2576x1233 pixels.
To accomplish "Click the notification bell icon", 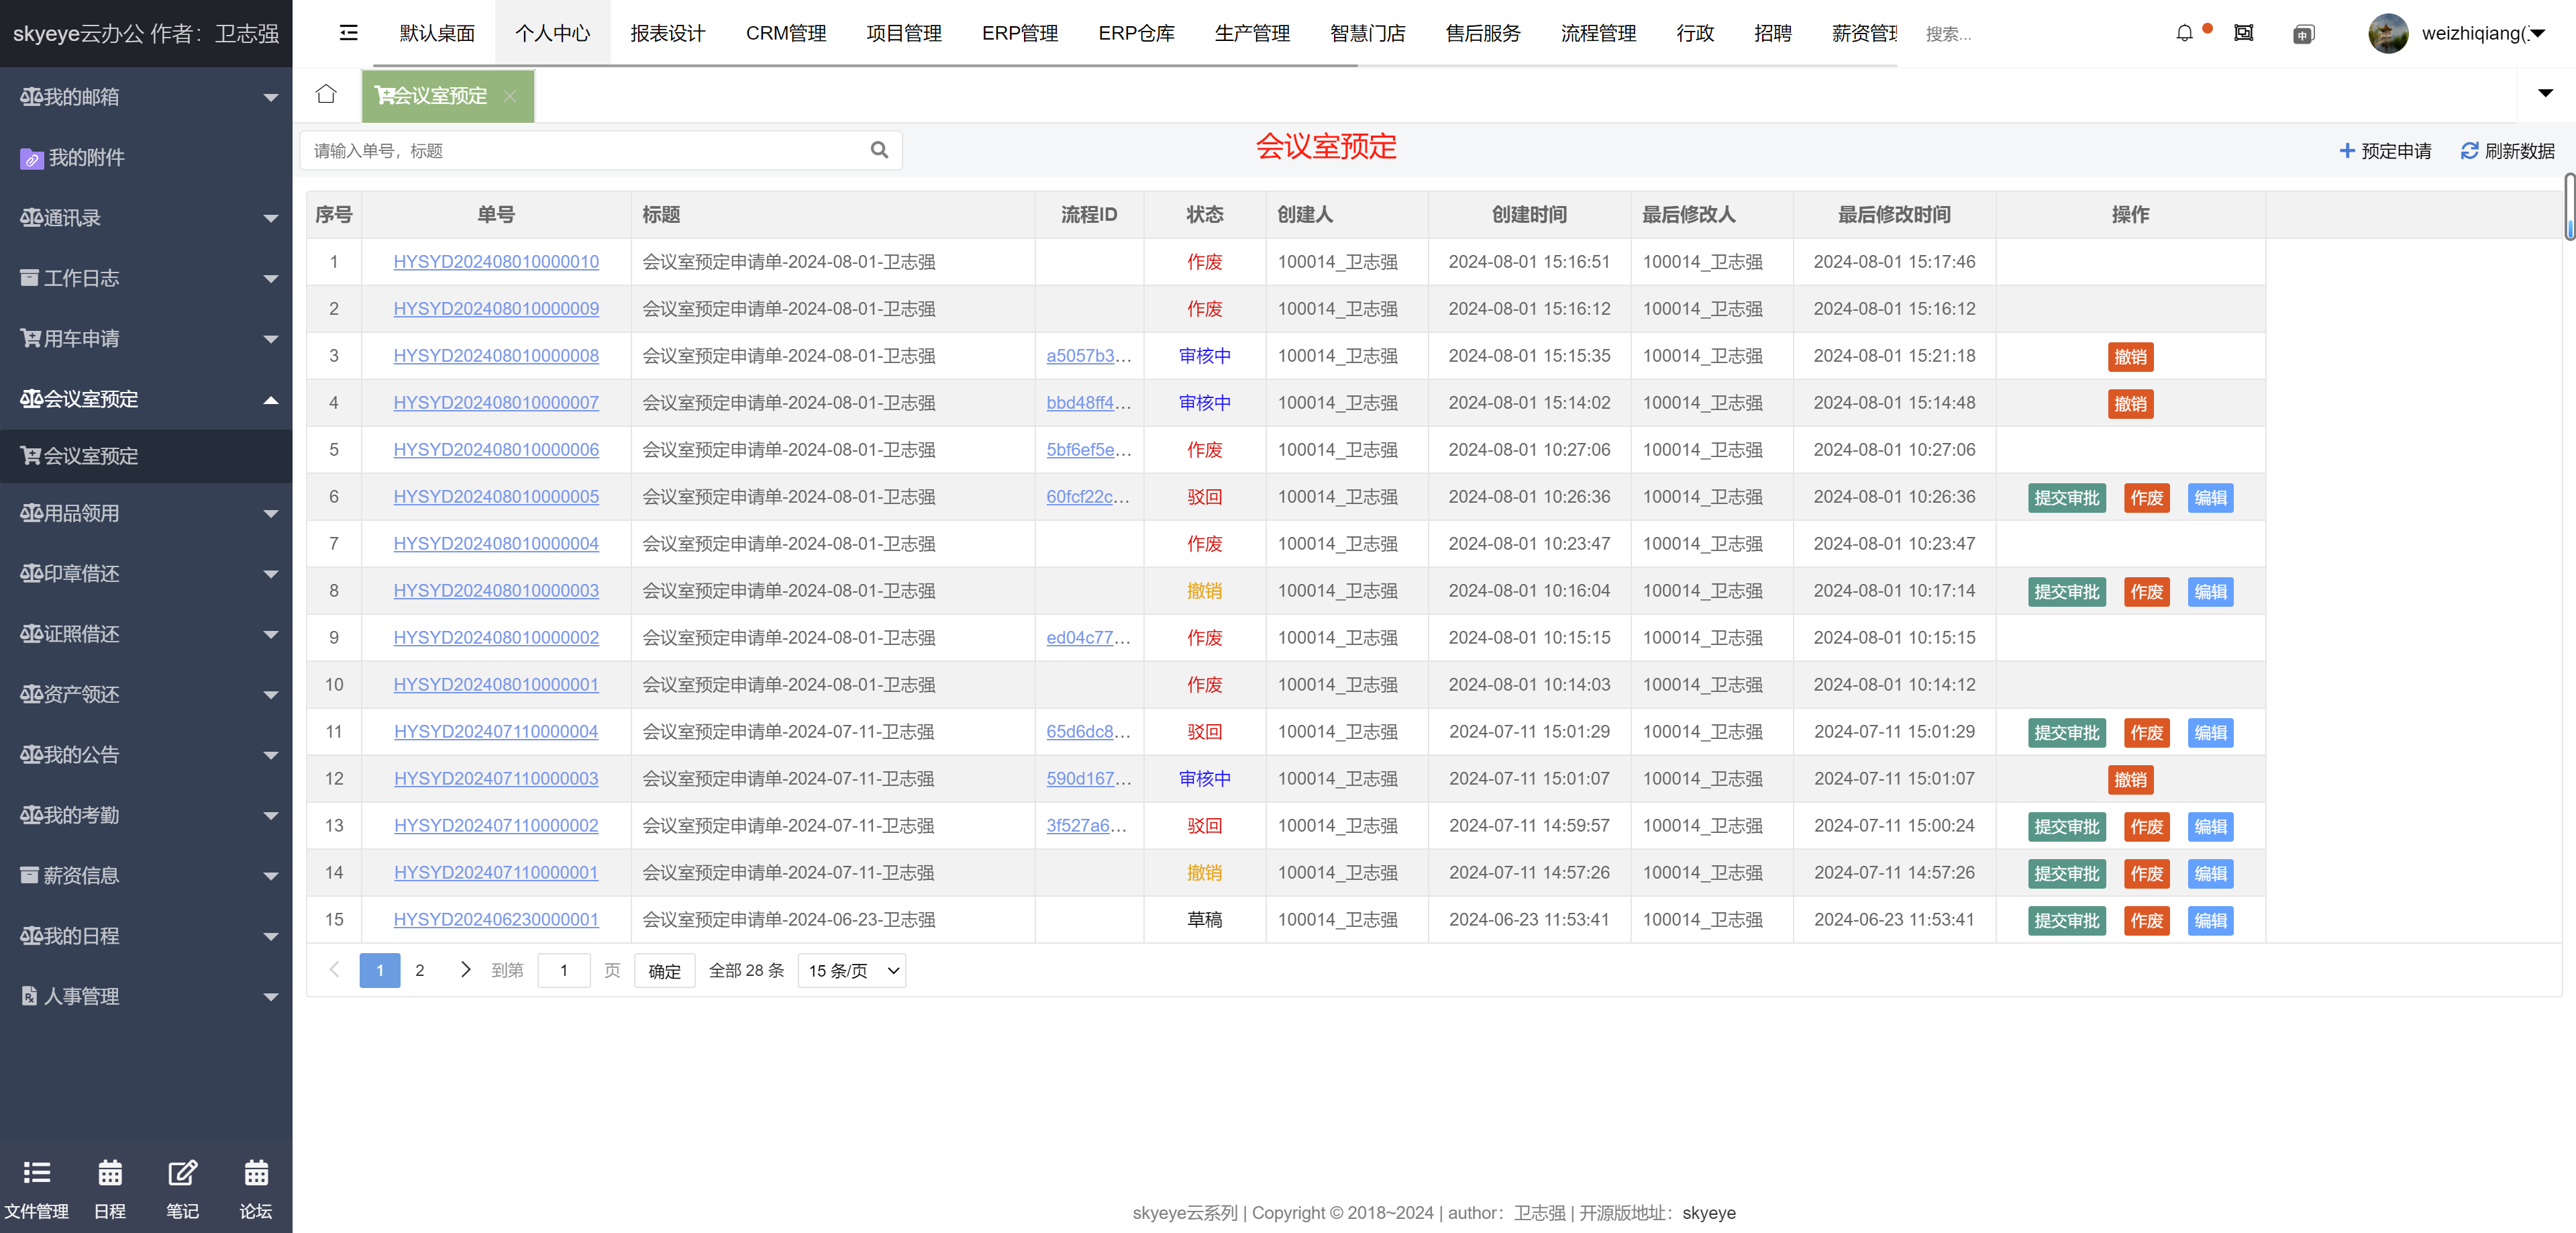I will coord(2184,33).
